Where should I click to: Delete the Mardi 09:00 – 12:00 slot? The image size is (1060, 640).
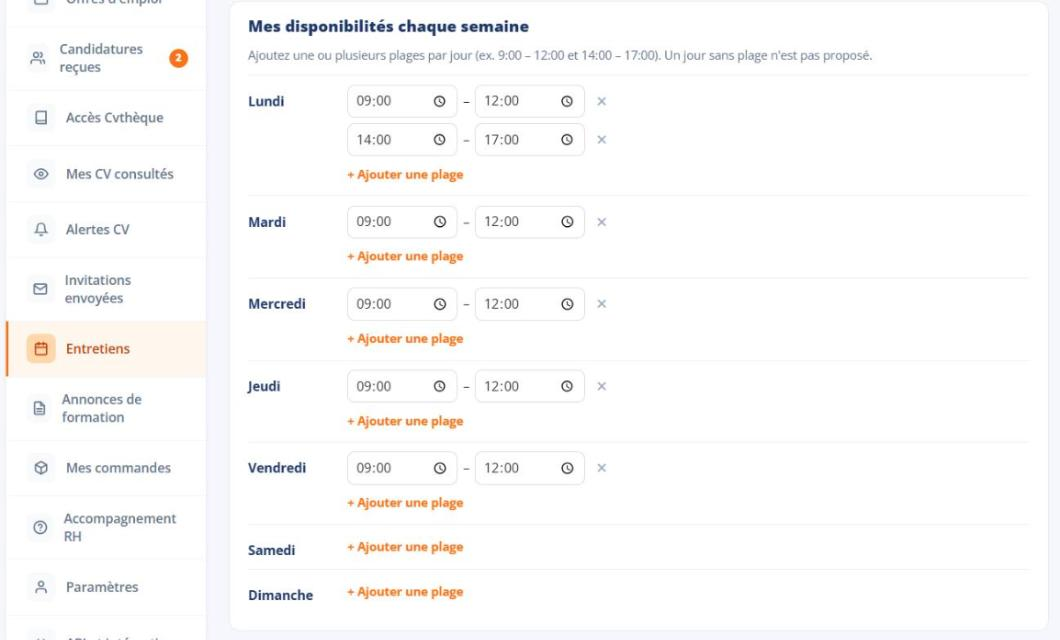click(x=601, y=222)
